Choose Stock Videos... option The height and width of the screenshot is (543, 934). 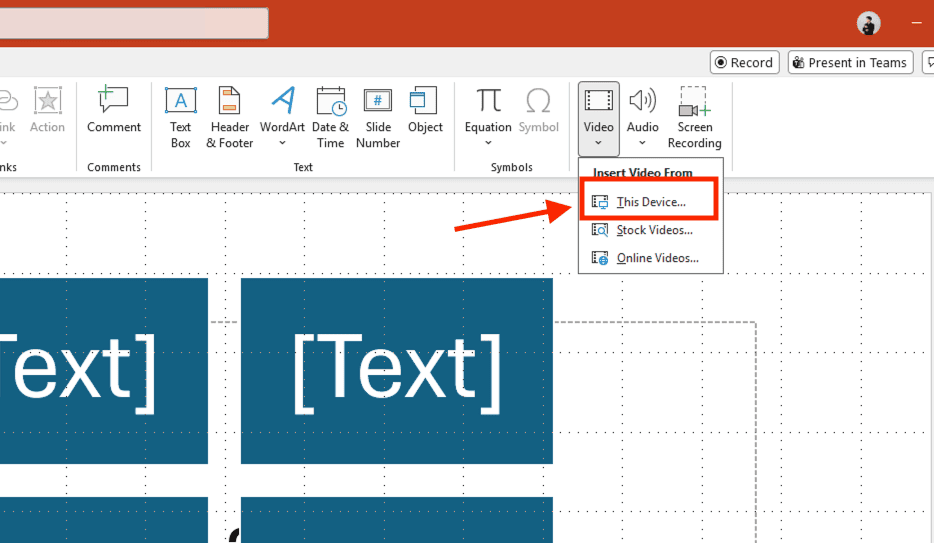click(x=650, y=230)
